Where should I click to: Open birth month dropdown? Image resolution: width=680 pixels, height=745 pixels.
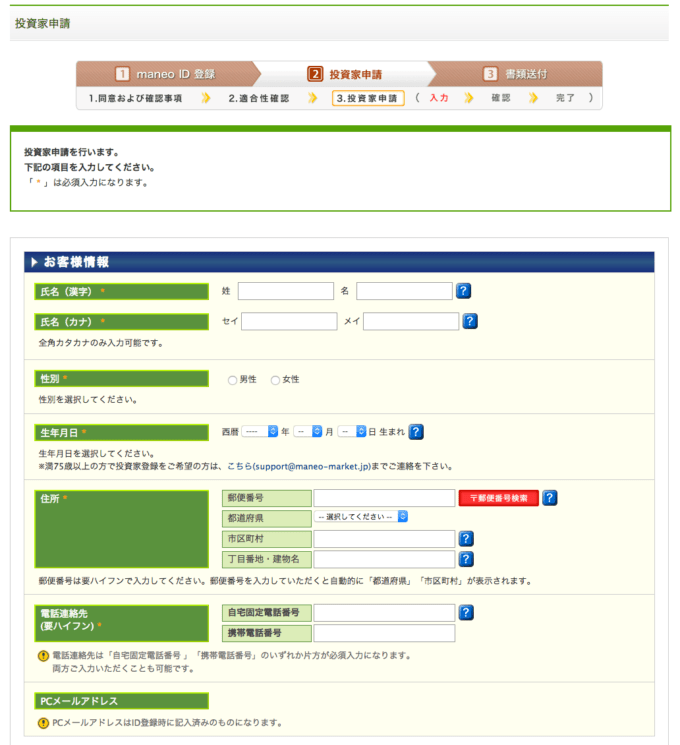pos(308,431)
